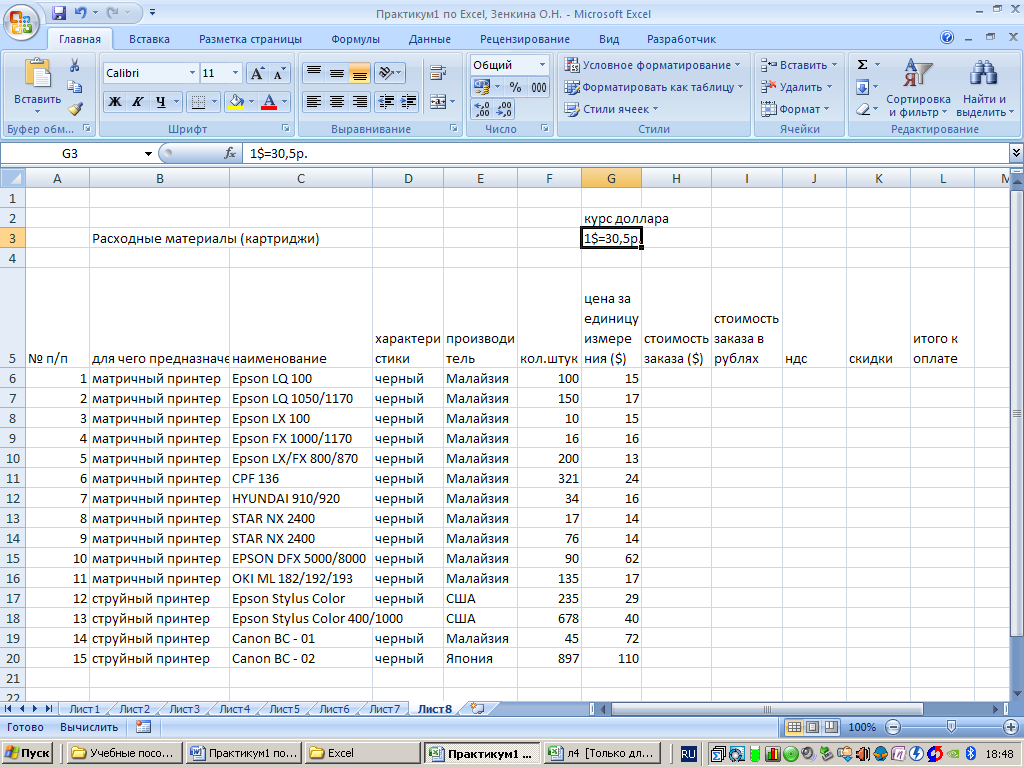This screenshot has width=1024, height=768.
Task: Toggle italic К formatting
Action: pyautogui.click(x=138, y=102)
